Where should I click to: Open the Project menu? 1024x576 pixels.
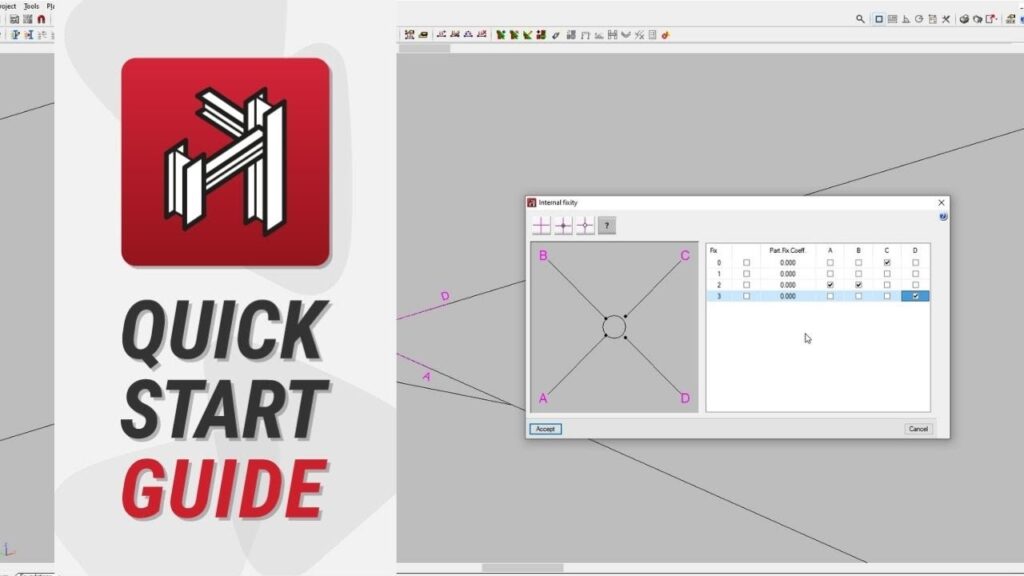(x=6, y=6)
